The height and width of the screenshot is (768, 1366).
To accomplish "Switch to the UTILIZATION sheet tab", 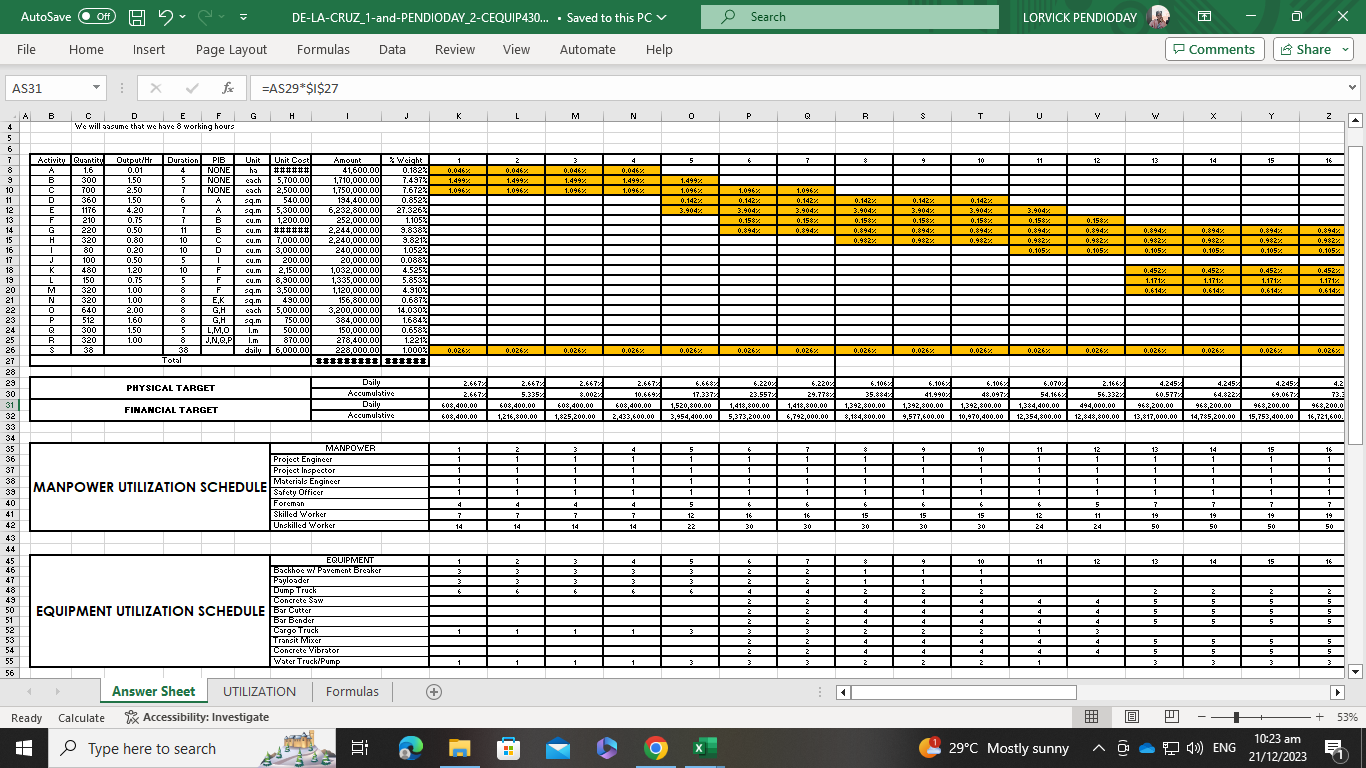I will (x=259, y=691).
